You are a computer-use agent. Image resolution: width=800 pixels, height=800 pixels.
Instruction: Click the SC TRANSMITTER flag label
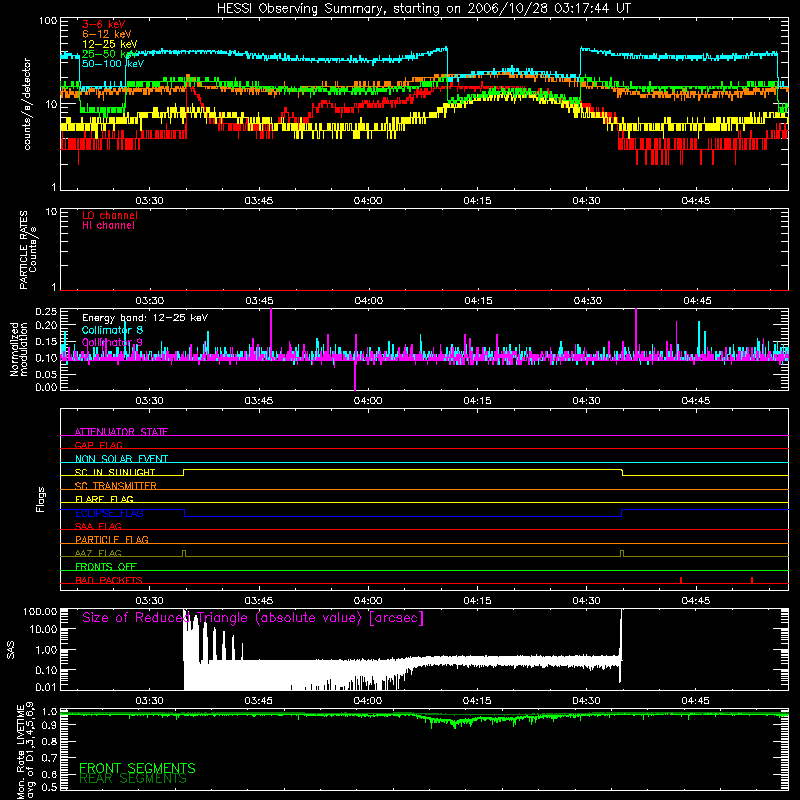(x=116, y=485)
